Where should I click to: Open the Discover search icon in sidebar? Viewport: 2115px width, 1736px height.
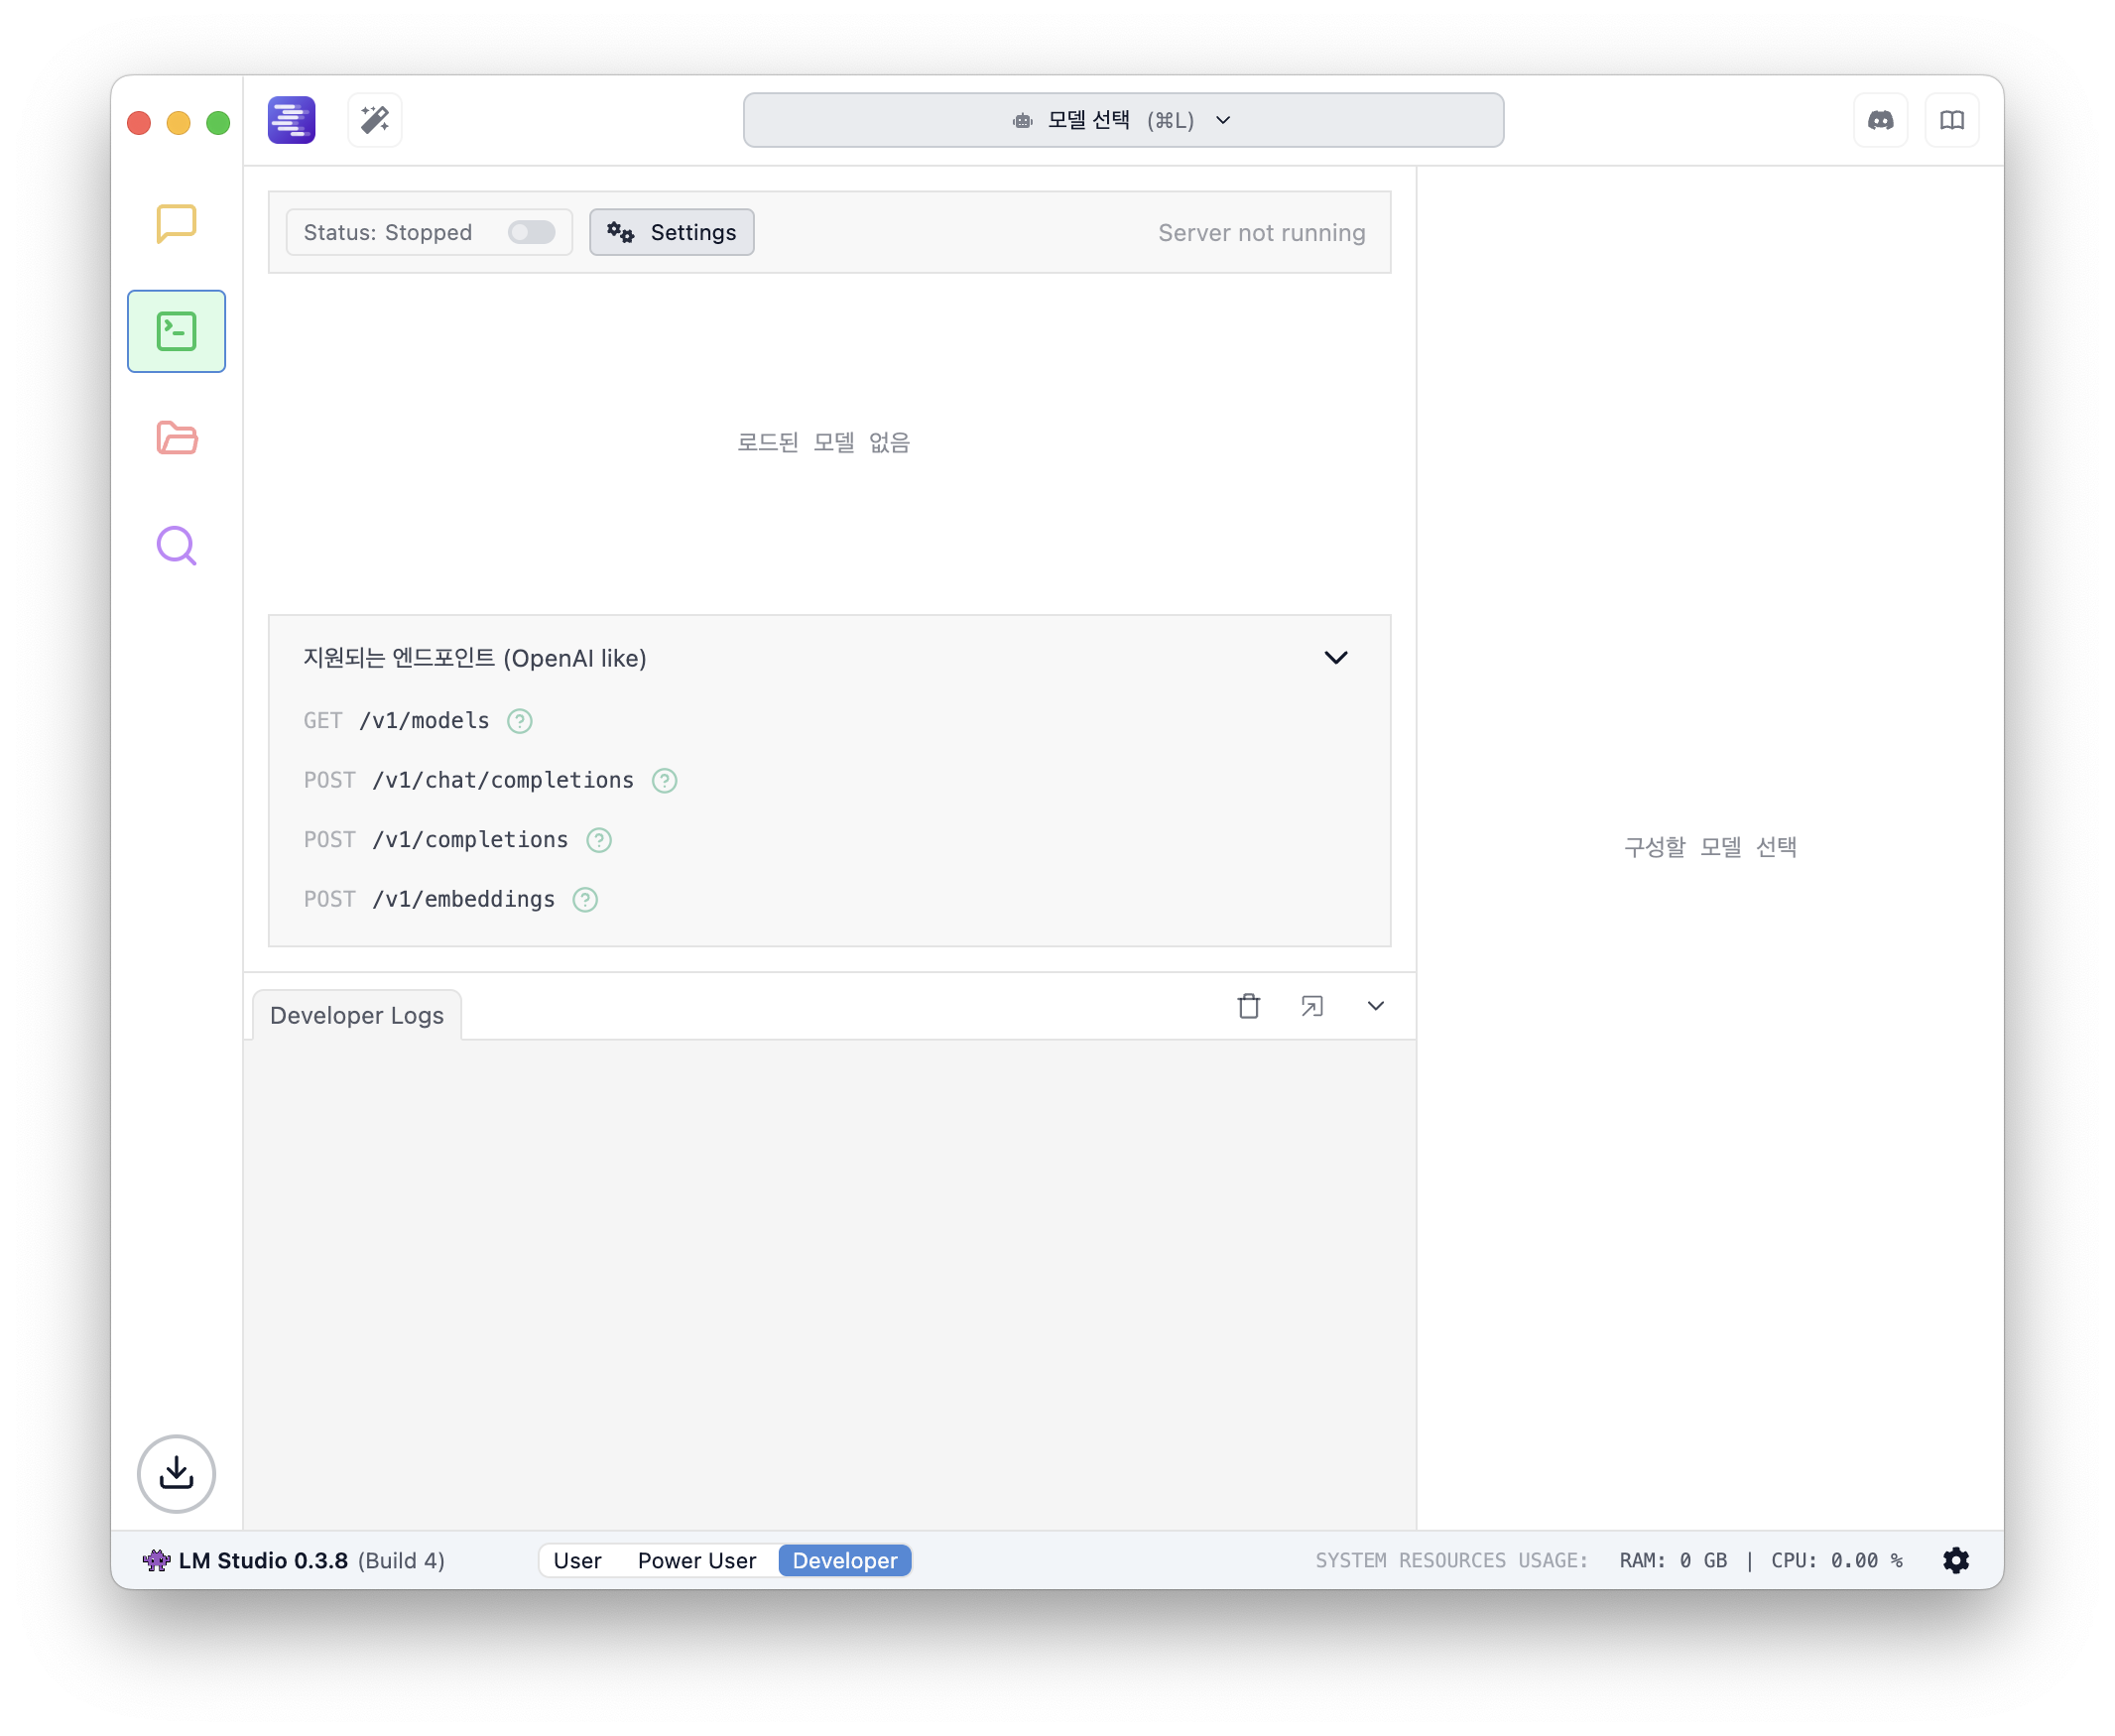tap(176, 545)
